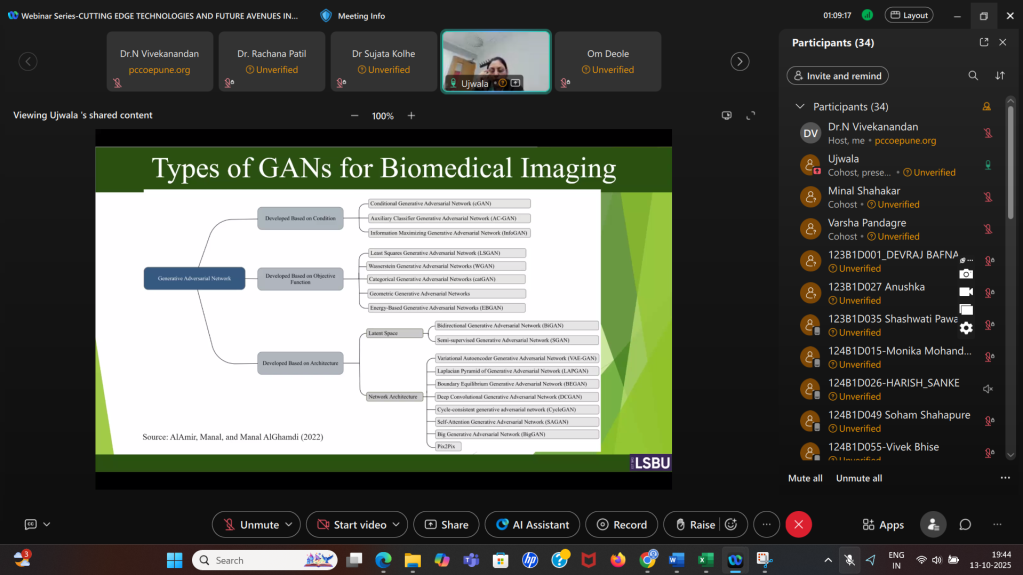
Task: Click the sort participants icon
Action: coord(999,75)
